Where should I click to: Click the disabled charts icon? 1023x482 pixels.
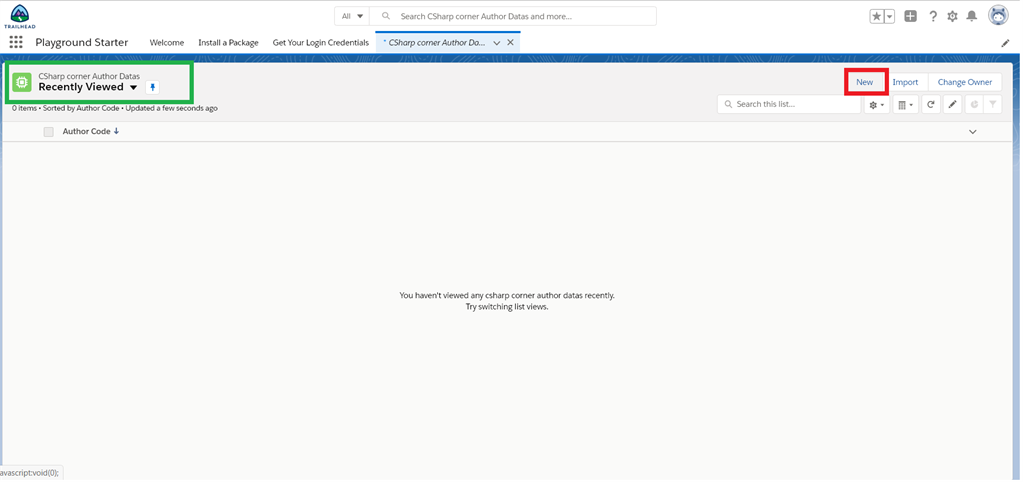tap(974, 105)
